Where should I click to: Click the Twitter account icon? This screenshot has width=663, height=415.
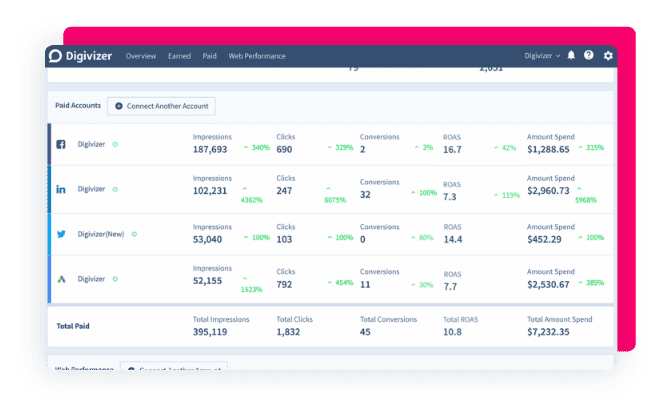tap(60, 234)
